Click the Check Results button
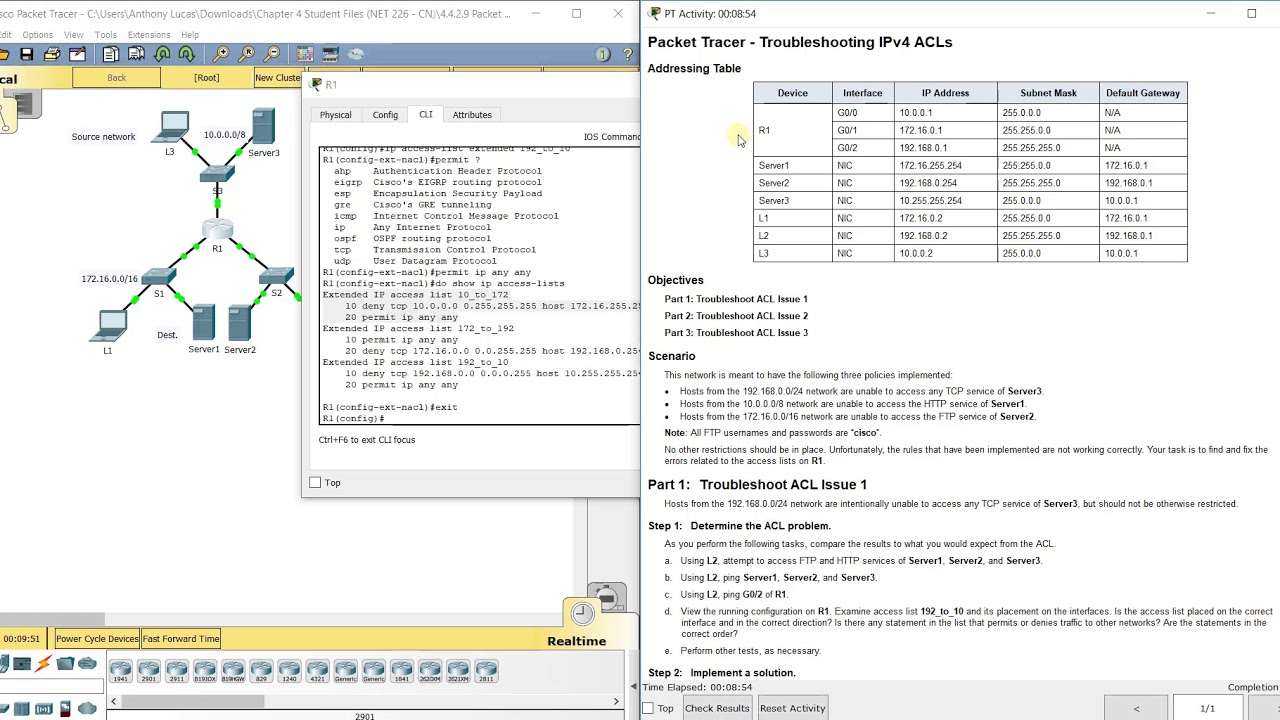This screenshot has width=1280, height=720. point(717,708)
